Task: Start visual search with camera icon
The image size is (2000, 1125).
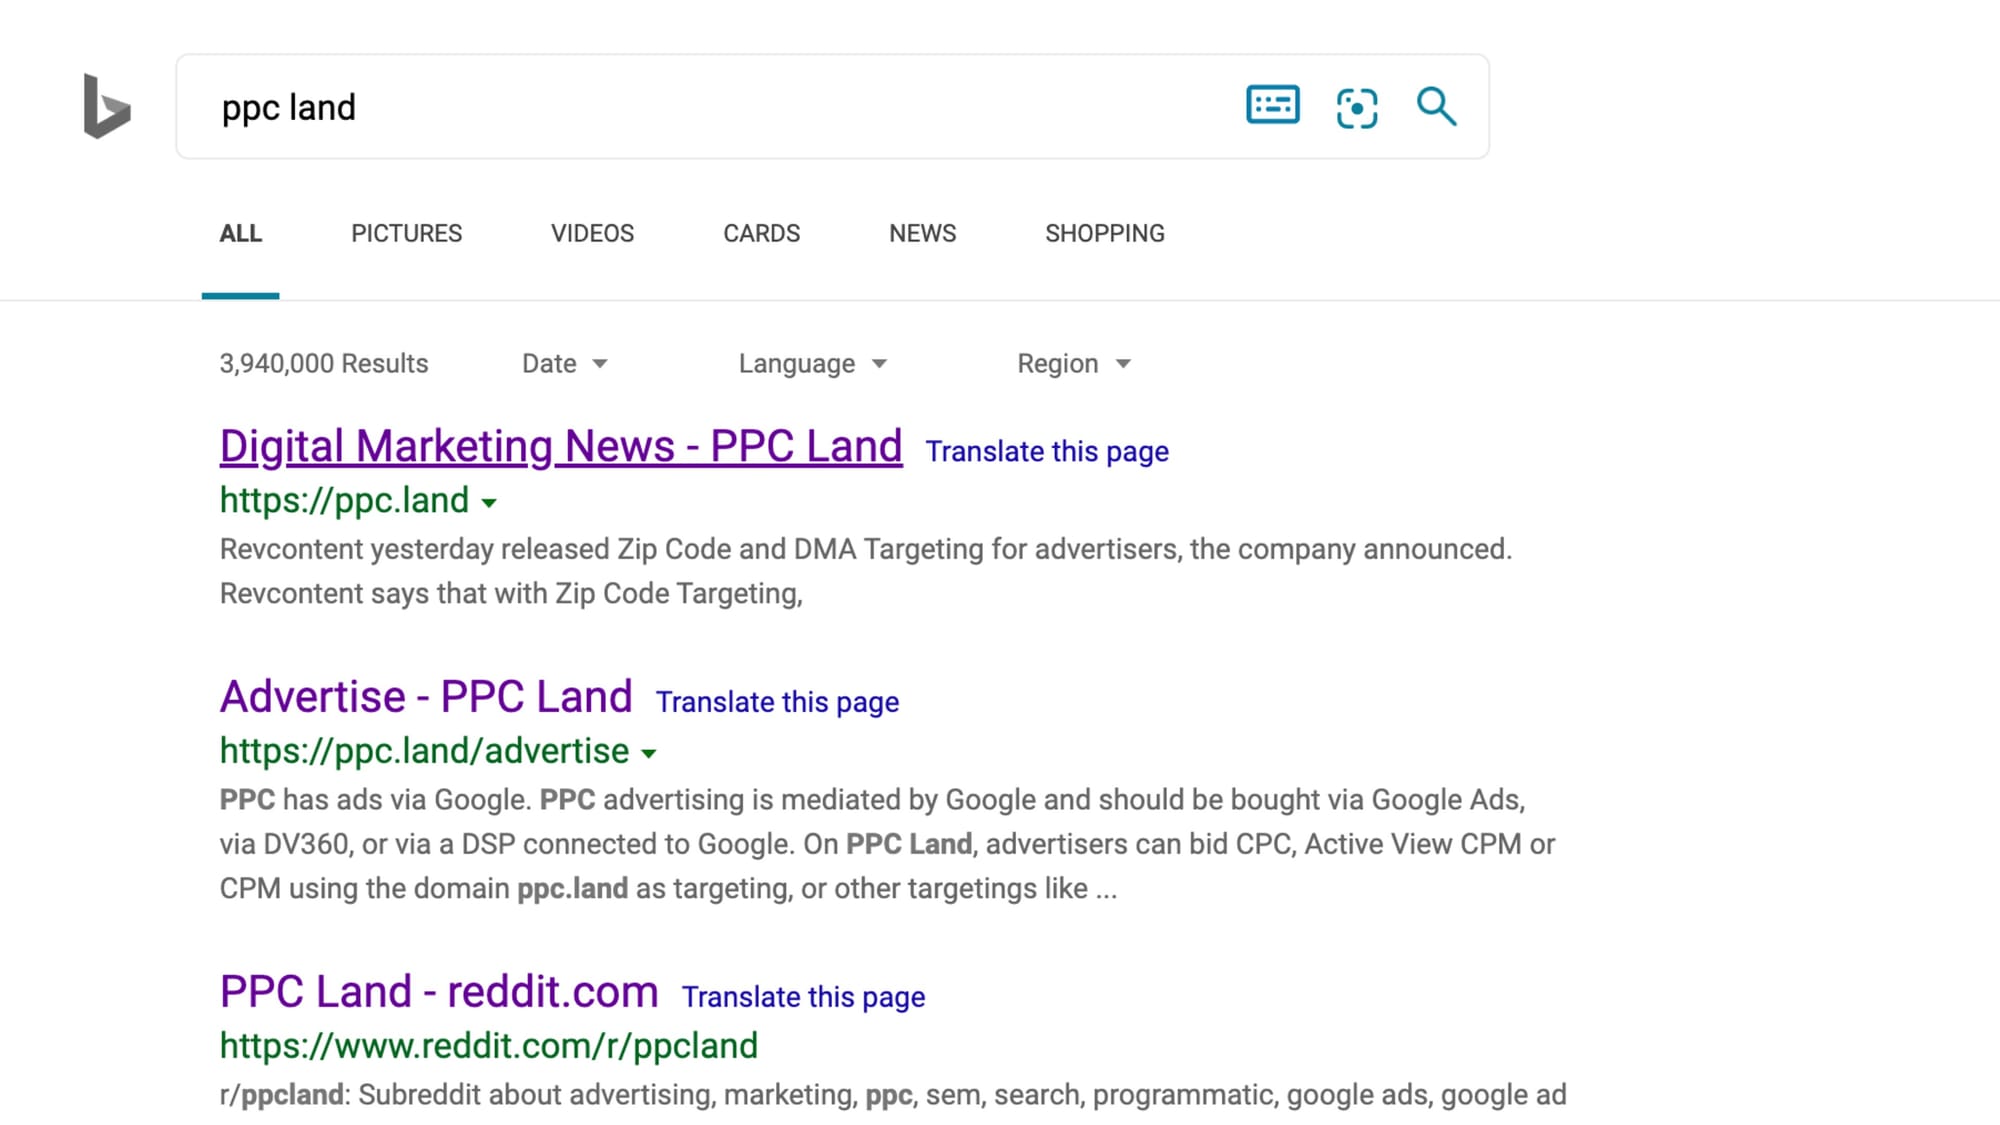Action: click(x=1357, y=108)
